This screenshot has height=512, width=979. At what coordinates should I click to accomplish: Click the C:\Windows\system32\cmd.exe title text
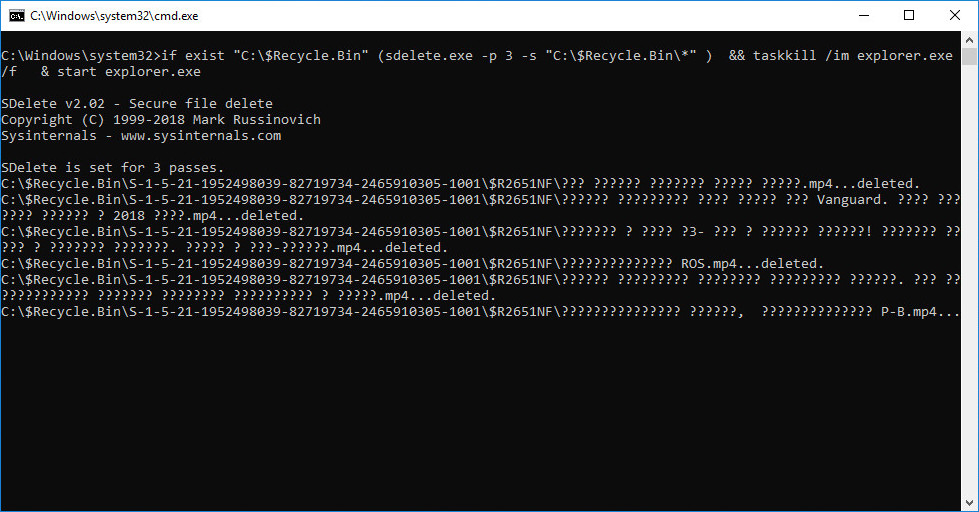tap(114, 16)
